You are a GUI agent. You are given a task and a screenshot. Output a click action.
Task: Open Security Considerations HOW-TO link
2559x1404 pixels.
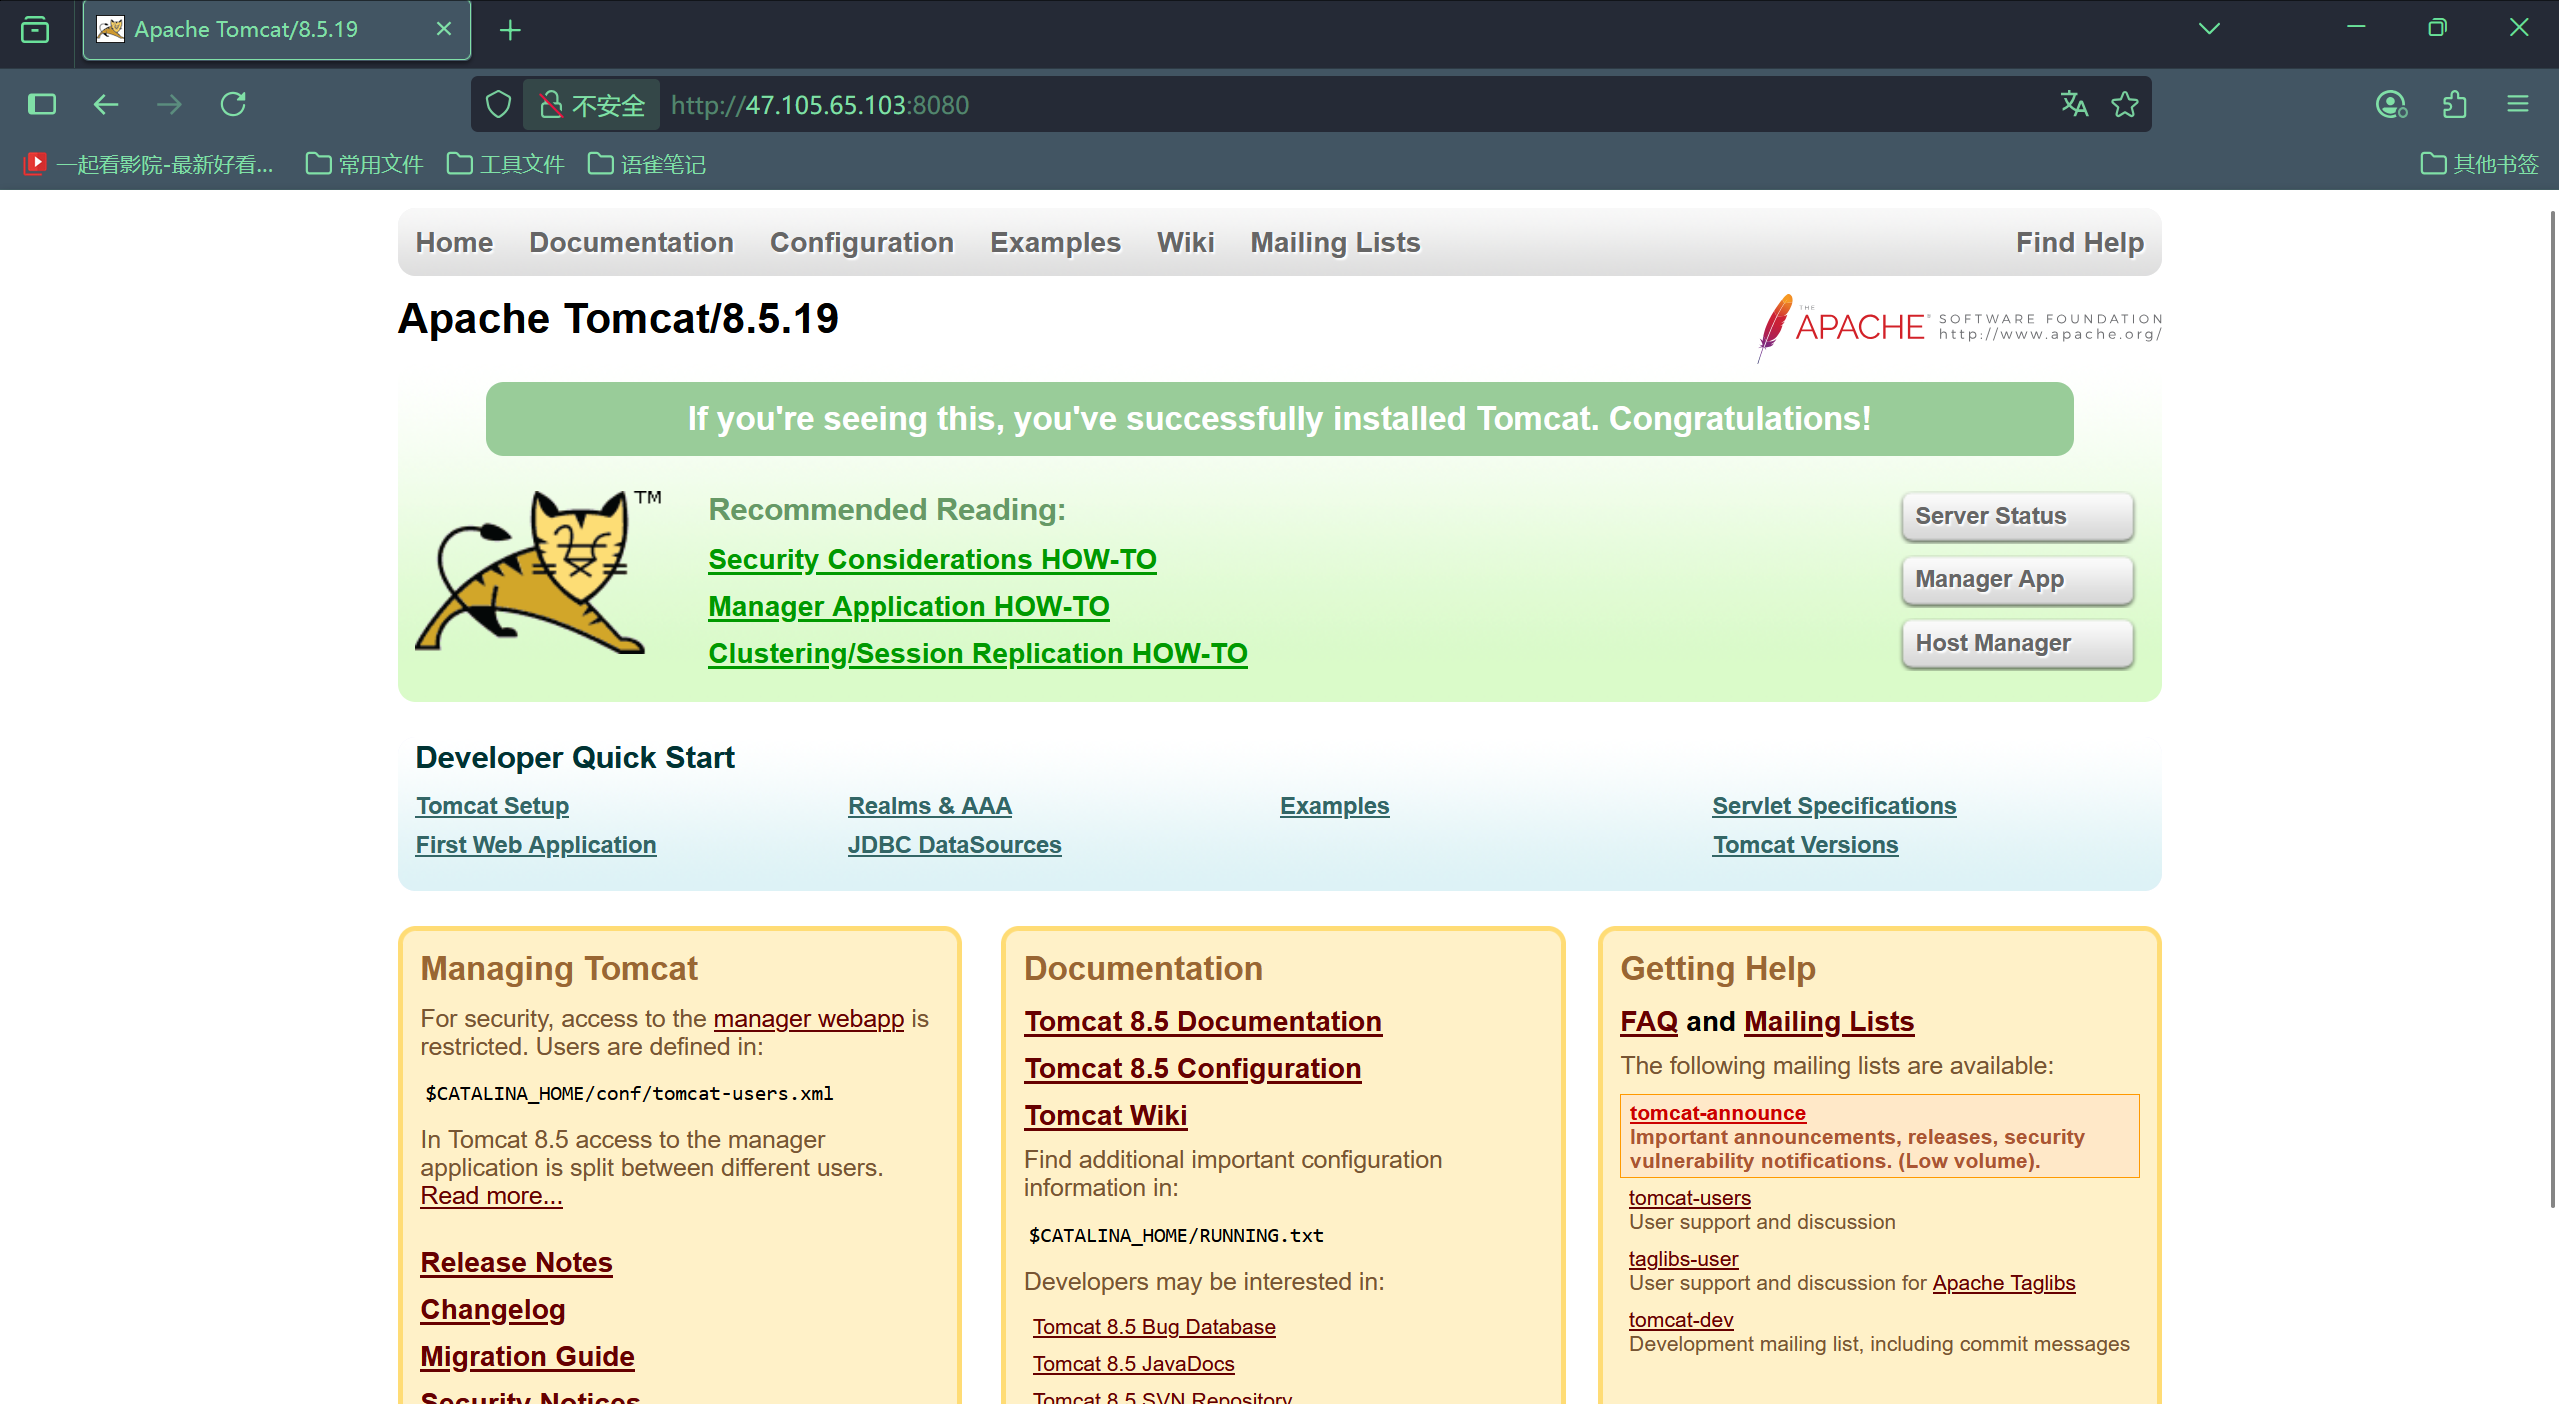932,559
